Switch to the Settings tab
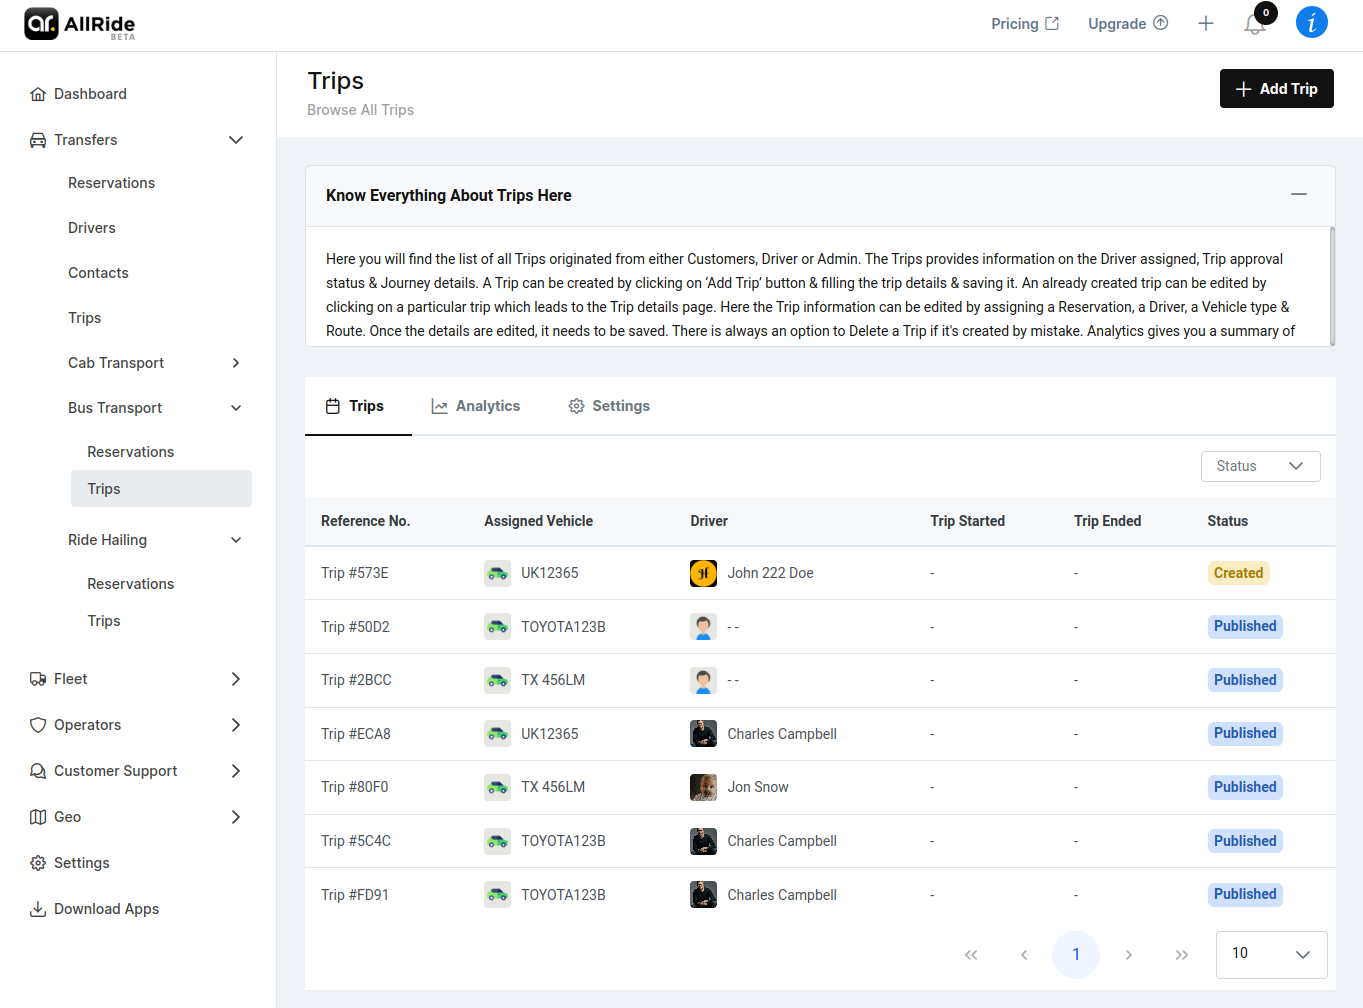 click(x=609, y=406)
